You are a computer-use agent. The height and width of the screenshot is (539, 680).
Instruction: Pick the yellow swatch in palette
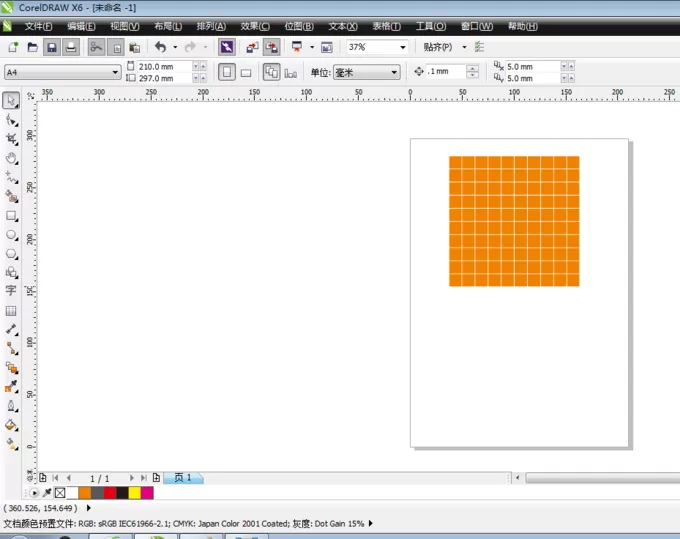click(134, 493)
